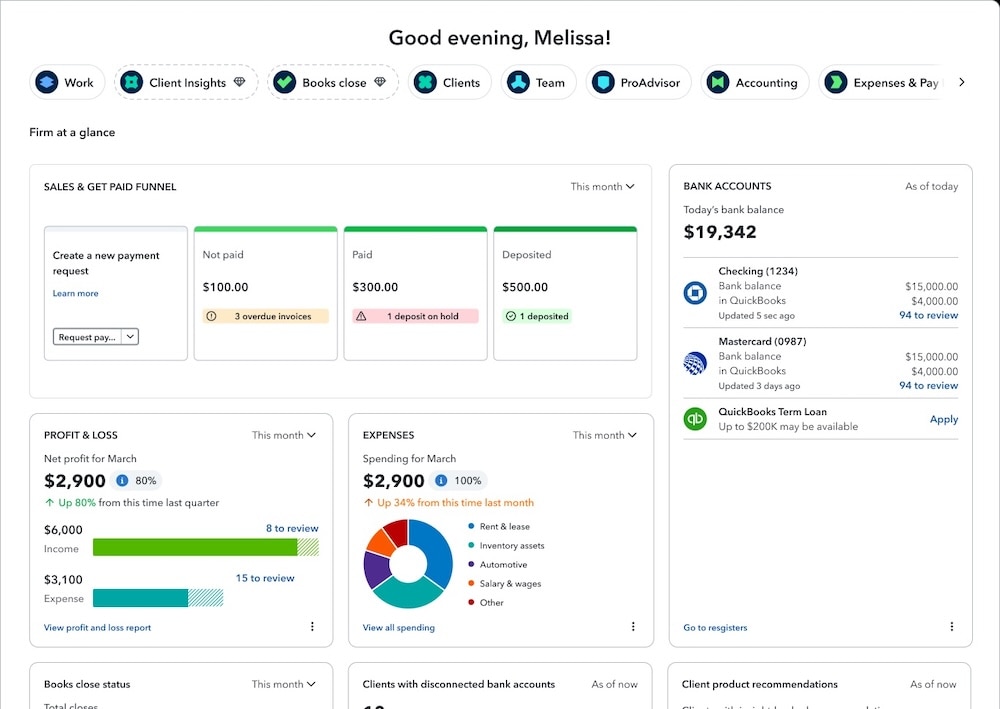
Task: Open Client Insights from the navigation bar
Action: (x=133, y=82)
